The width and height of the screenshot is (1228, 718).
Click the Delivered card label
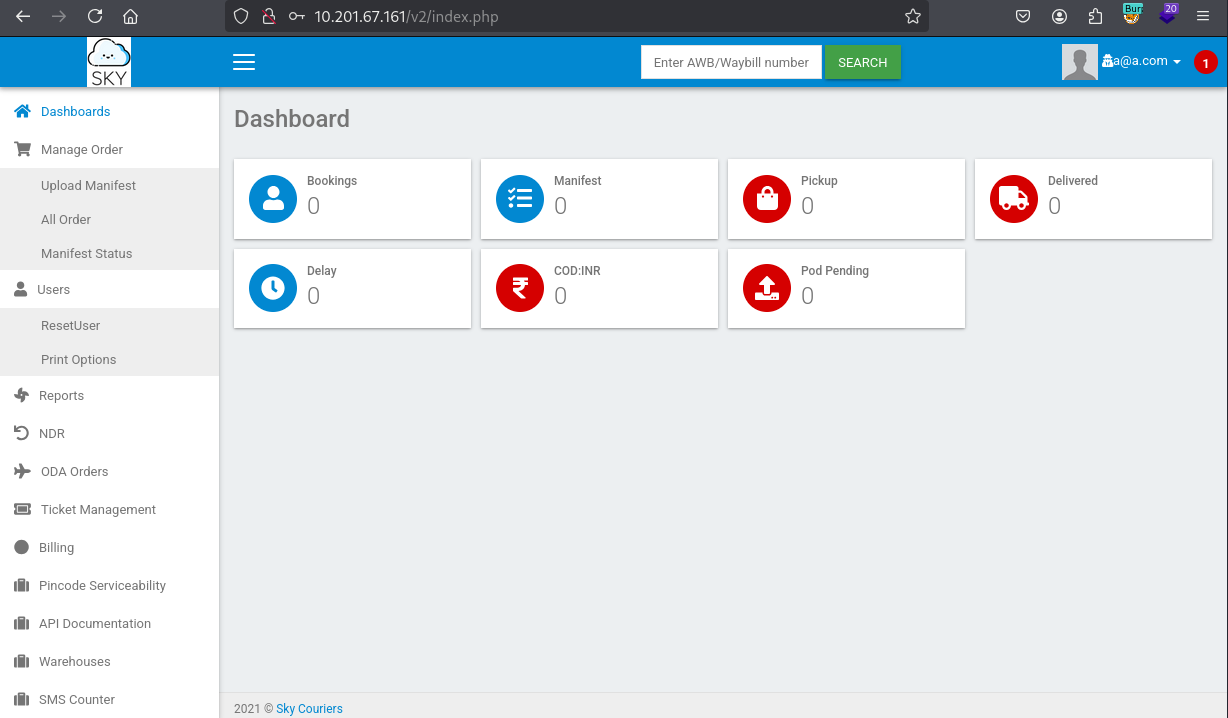[x=1073, y=181]
